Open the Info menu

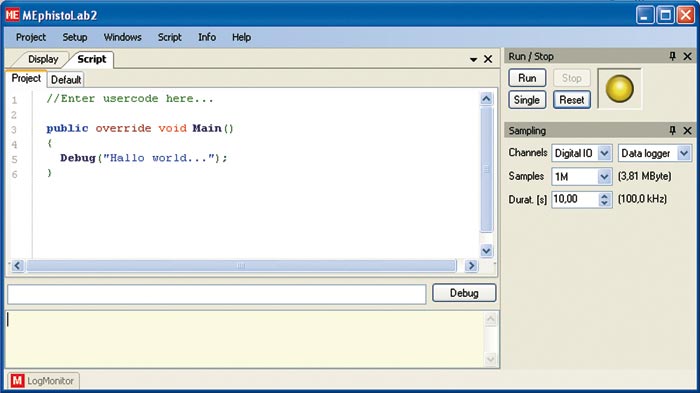207,37
